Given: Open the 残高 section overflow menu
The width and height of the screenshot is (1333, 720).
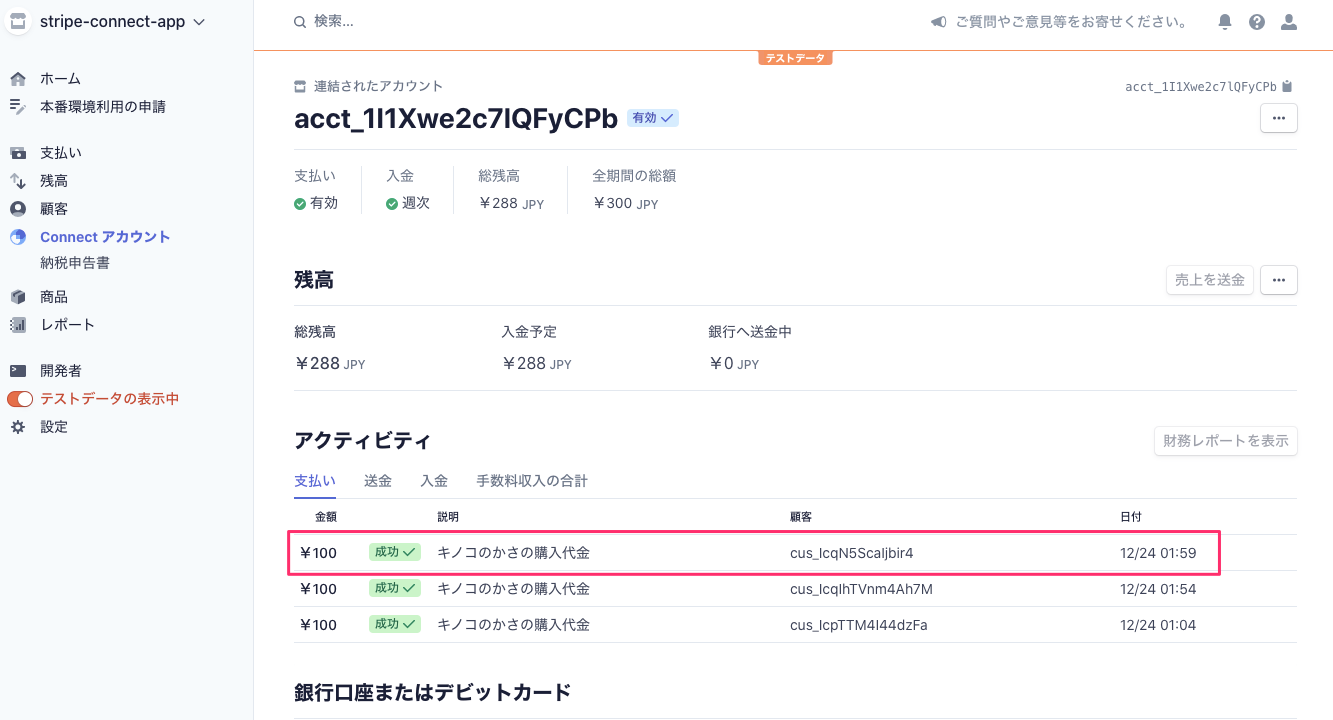Looking at the screenshot, I should (x=1278, y=280).
